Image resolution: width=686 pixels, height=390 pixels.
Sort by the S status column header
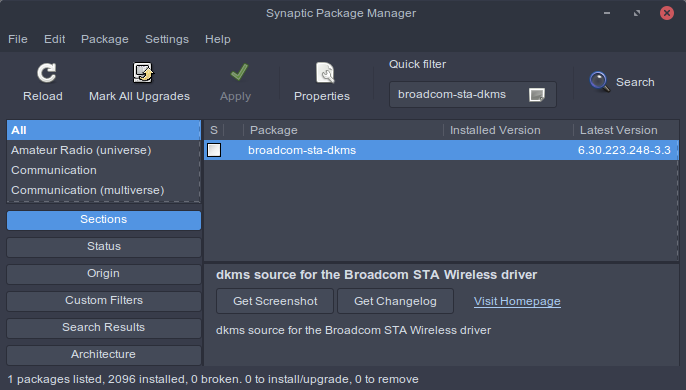click(214, 130)
